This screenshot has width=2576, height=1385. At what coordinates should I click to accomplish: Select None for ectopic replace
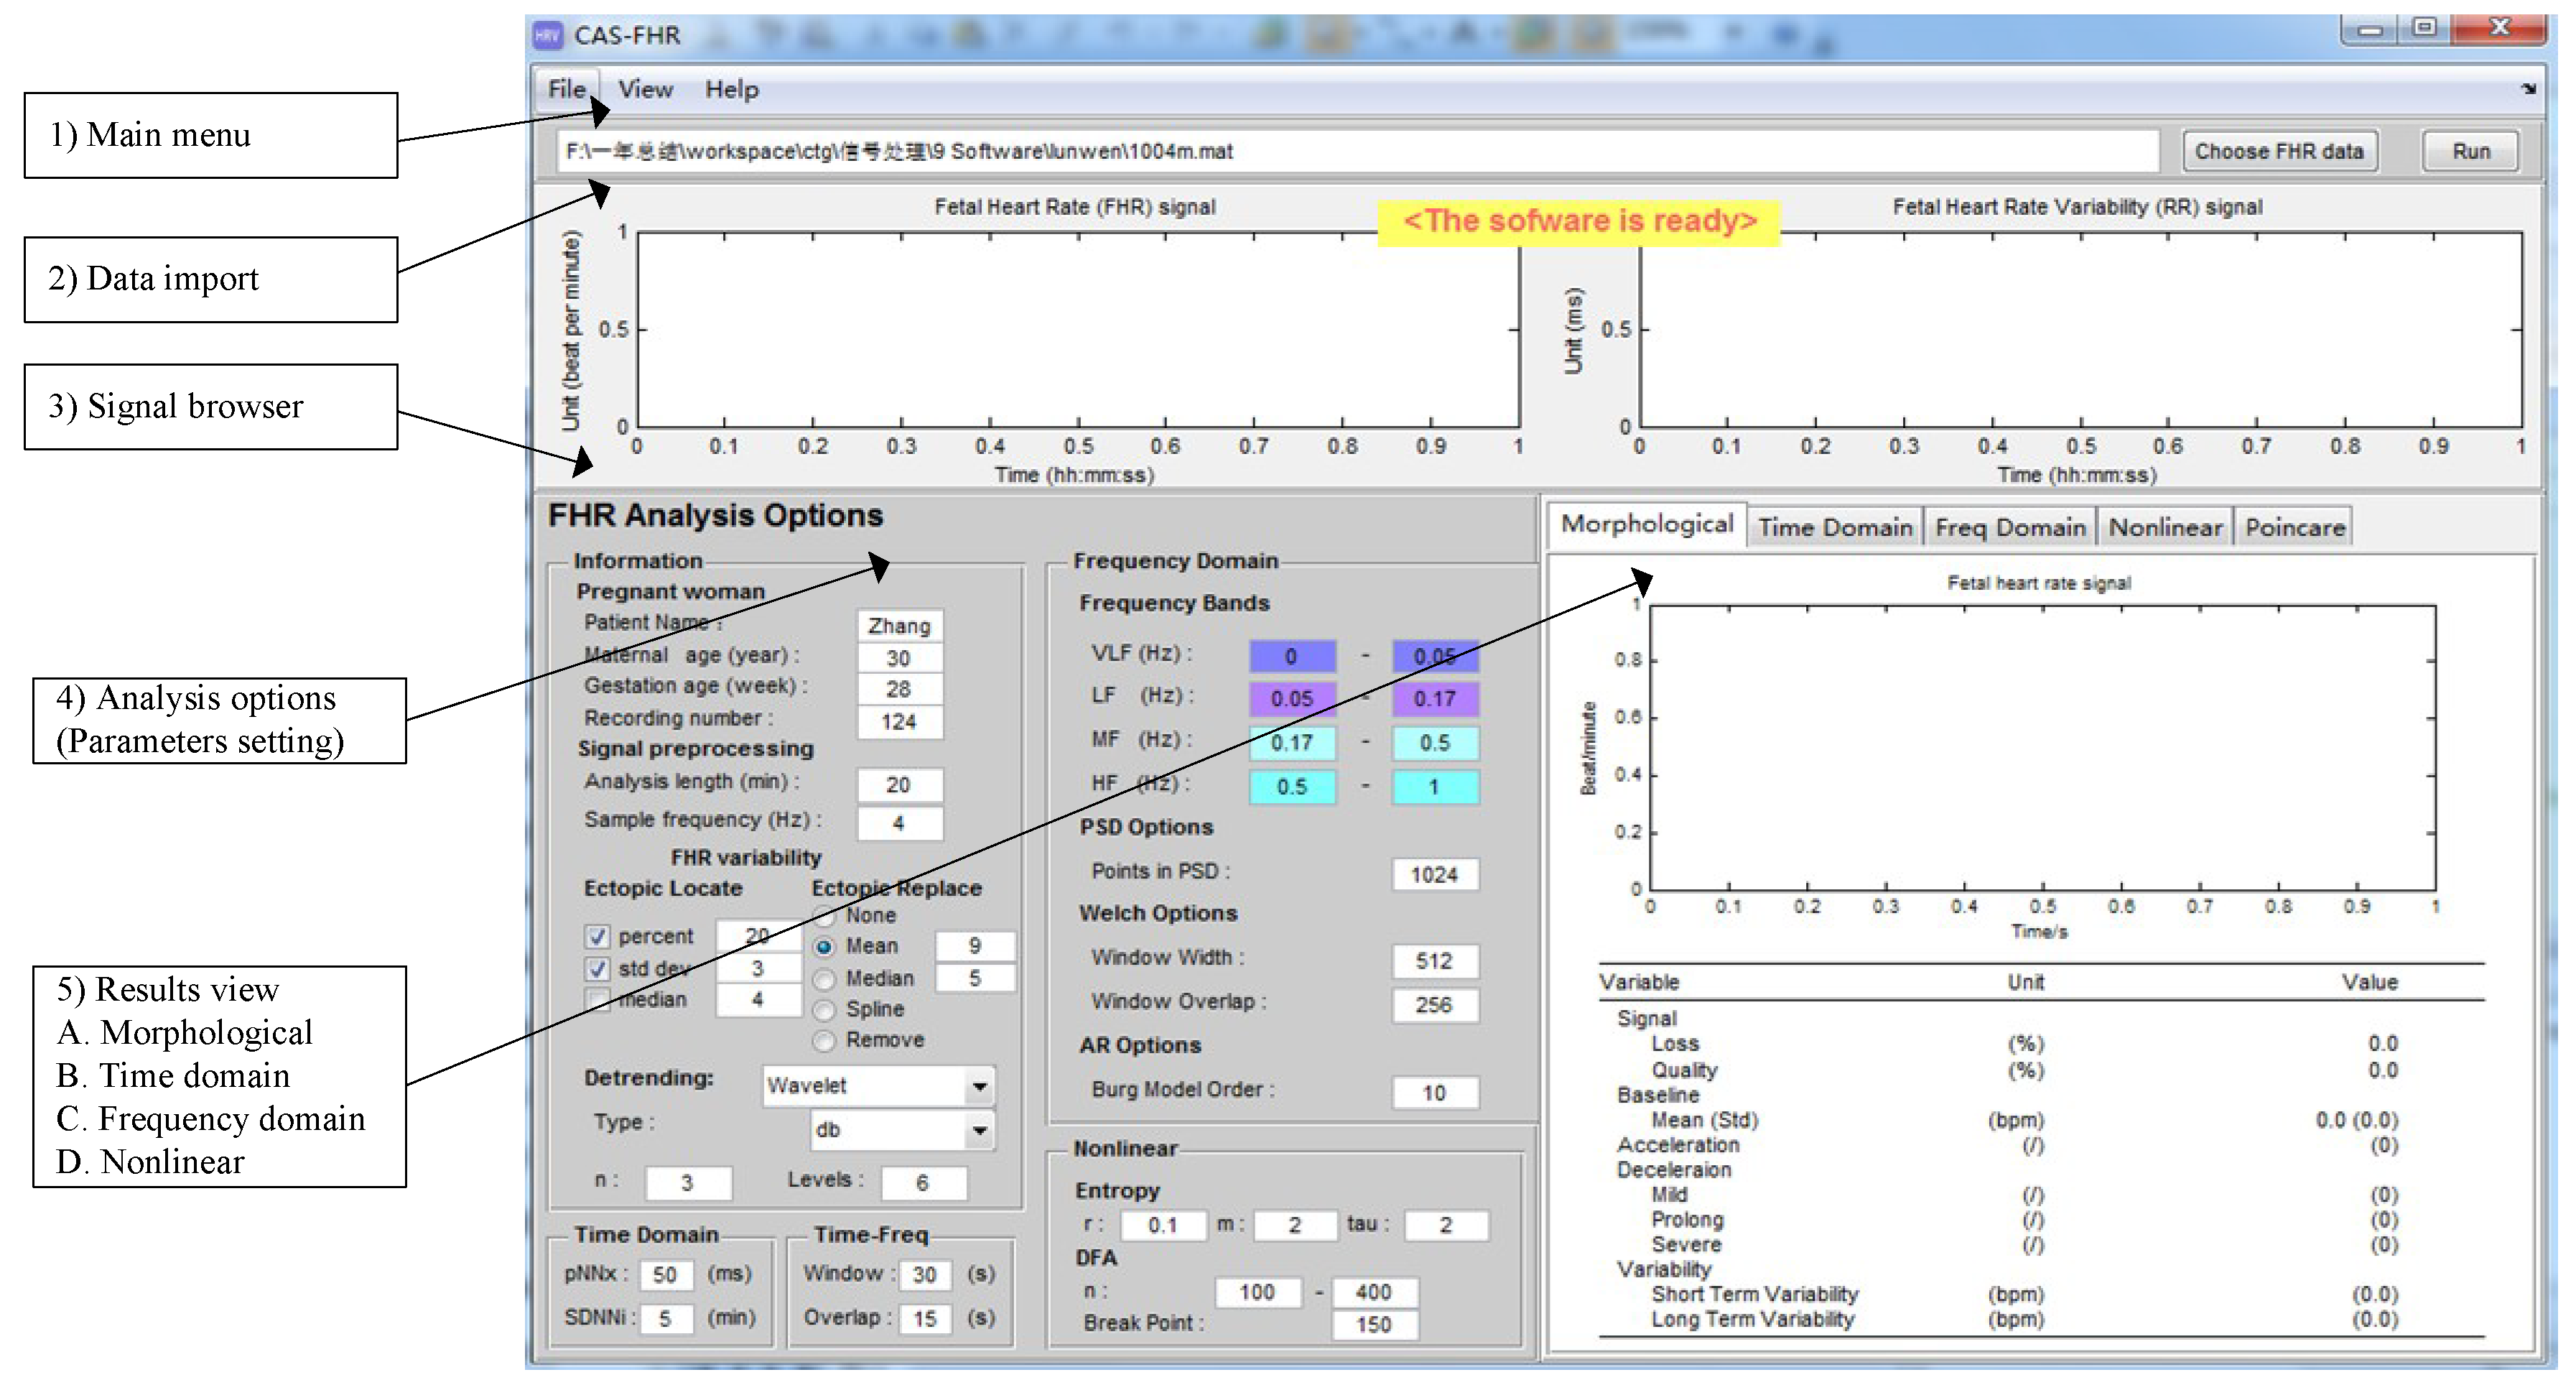click(x=824, y=916)
